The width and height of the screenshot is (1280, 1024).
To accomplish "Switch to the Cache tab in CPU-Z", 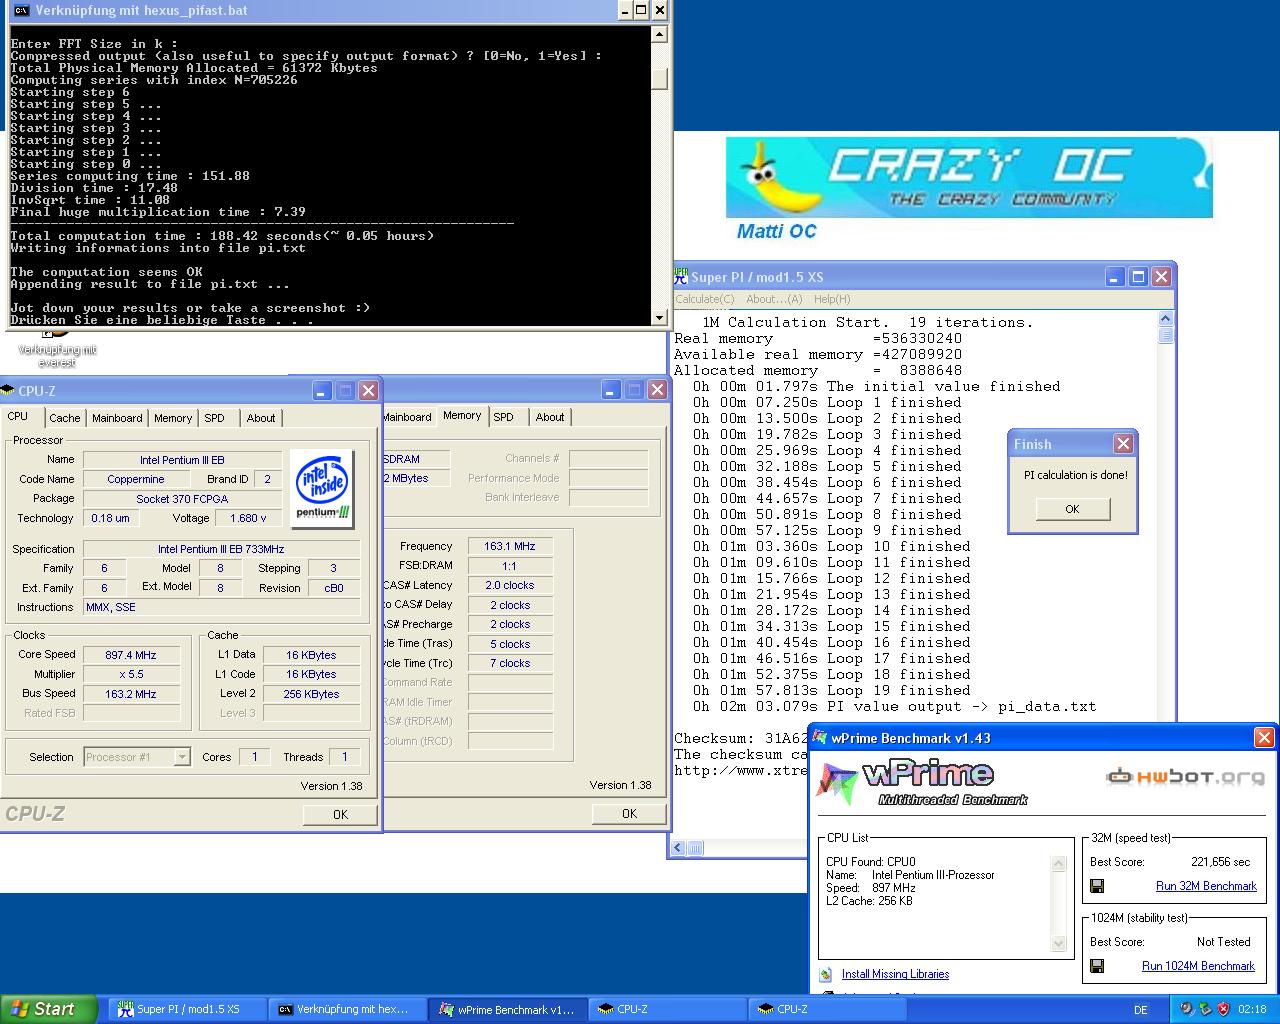I will click(x=65, y=418).
